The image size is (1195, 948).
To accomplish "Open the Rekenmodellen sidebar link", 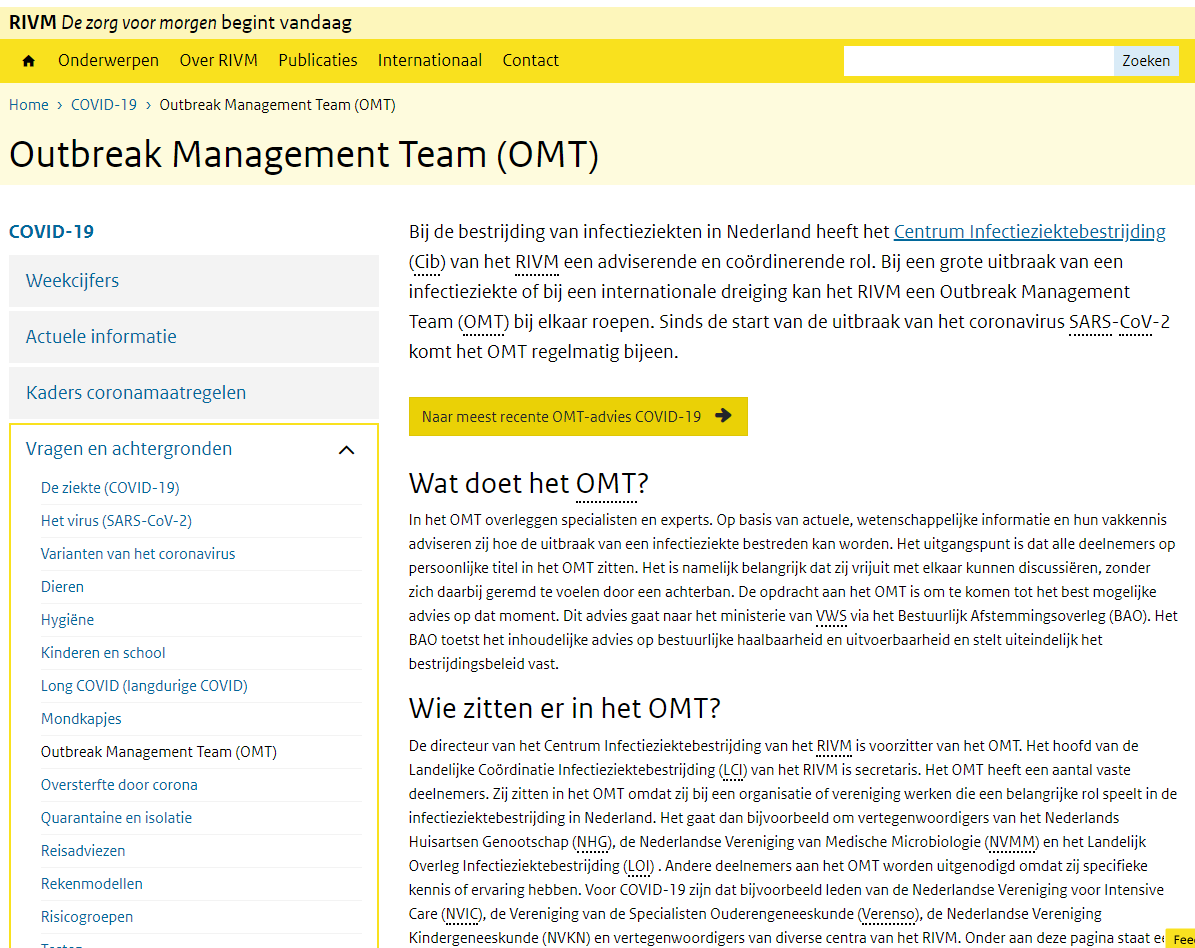I will coord(91,884).
